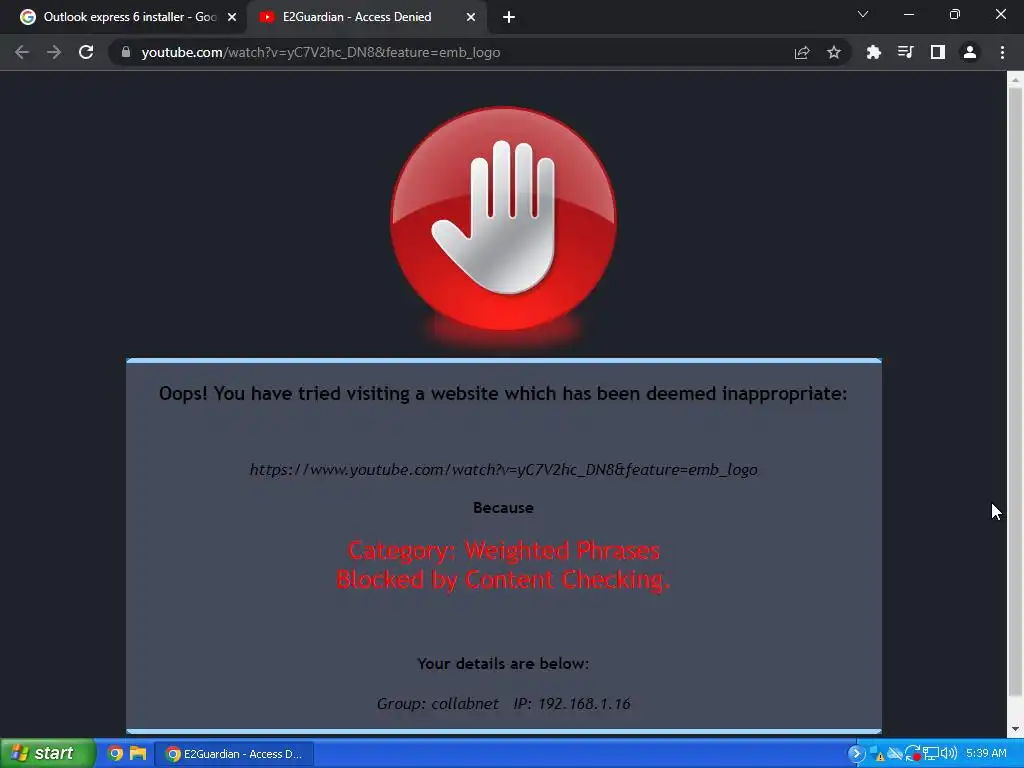Click the scrollbar up arrow
Viewport: 1024px width, 768px height.
coord(1015,80)
